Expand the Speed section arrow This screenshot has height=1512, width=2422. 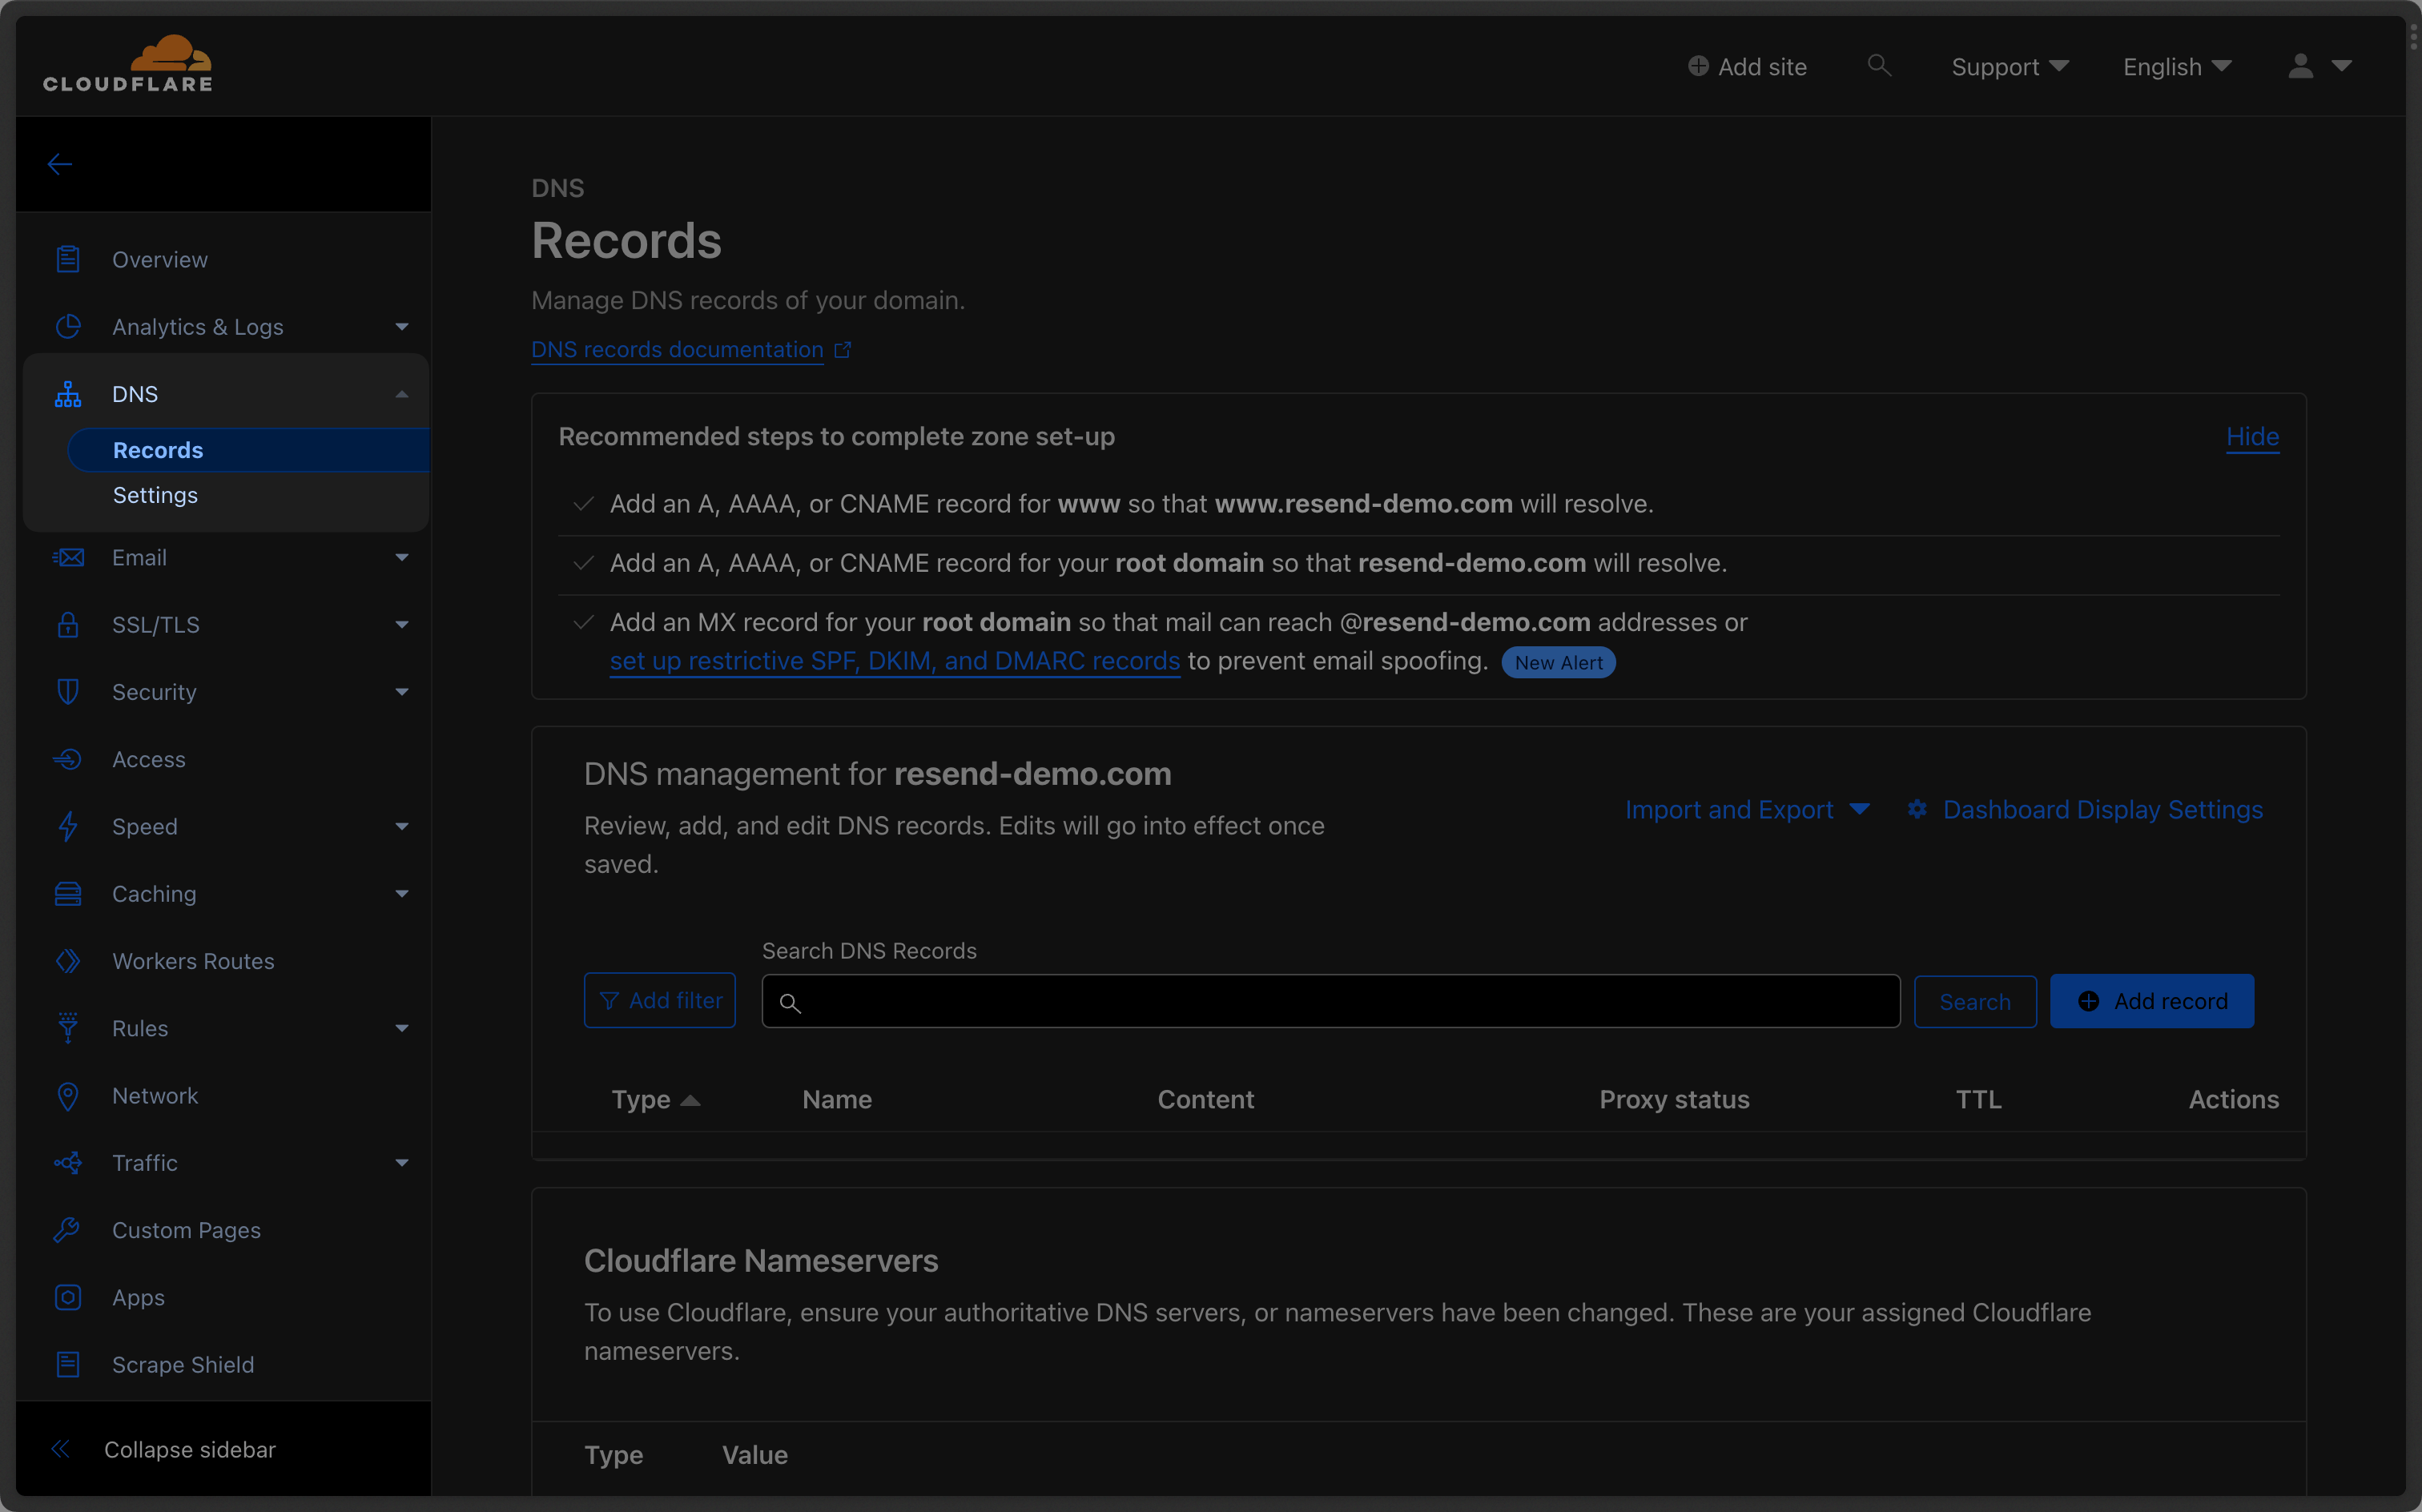(x=402, y=827)
